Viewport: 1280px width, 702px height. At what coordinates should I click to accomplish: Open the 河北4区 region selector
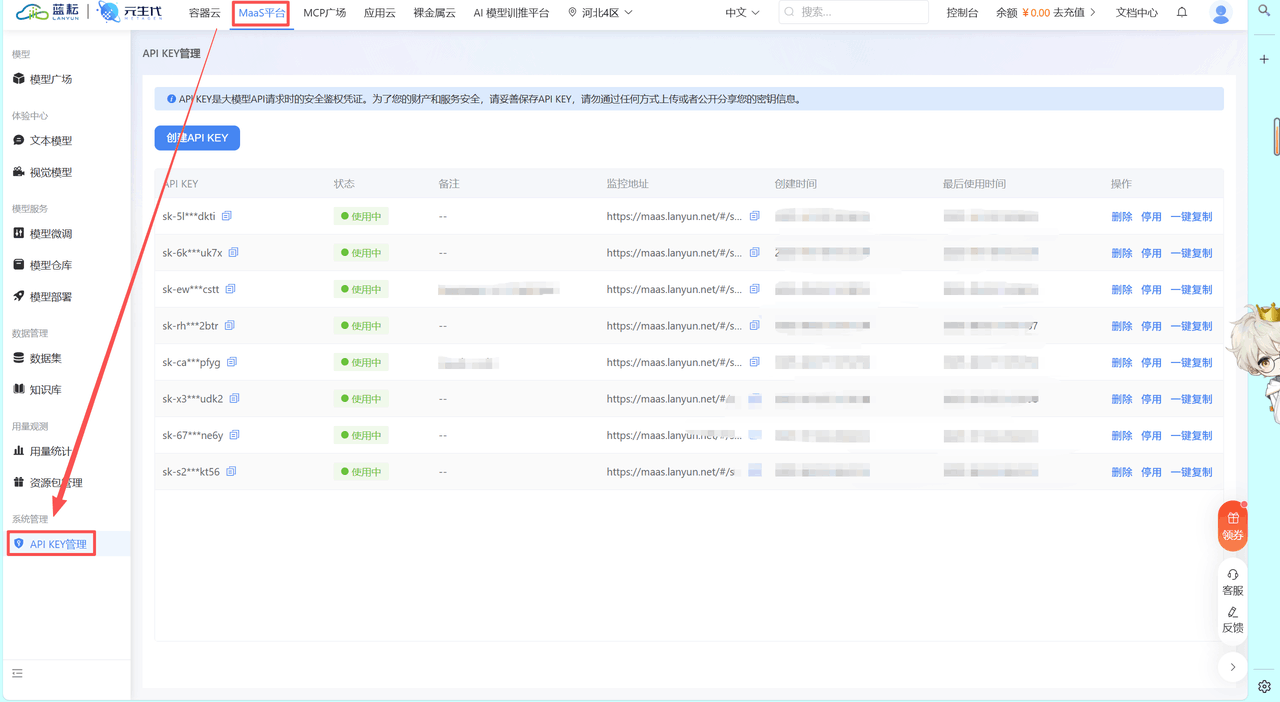pos(600,13)
